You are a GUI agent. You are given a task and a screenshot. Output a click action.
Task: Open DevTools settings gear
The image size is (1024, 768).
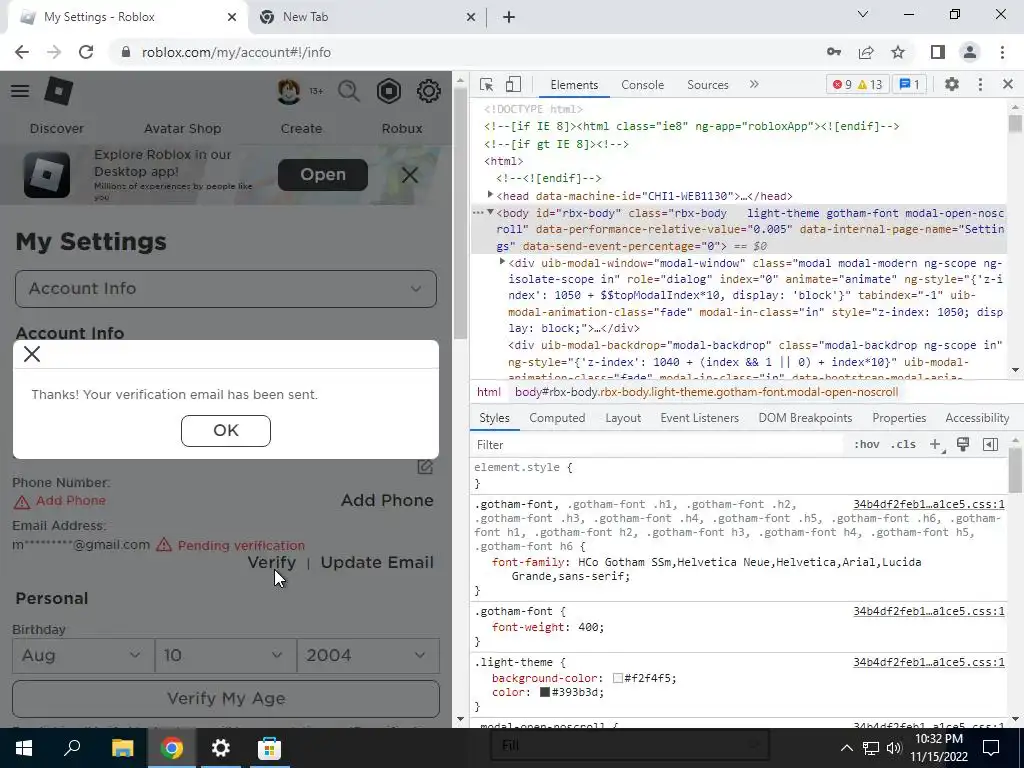coord(952,84)
